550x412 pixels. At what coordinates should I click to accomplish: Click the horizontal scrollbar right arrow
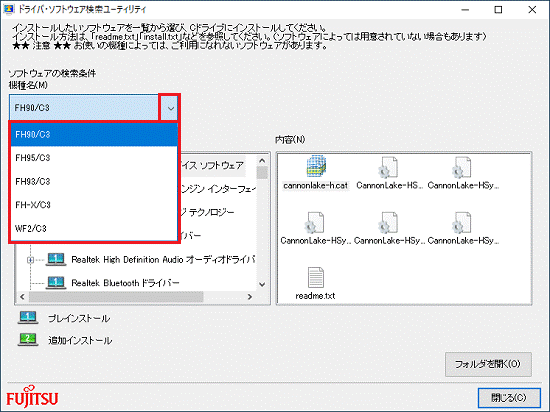(x=250, y=297)
